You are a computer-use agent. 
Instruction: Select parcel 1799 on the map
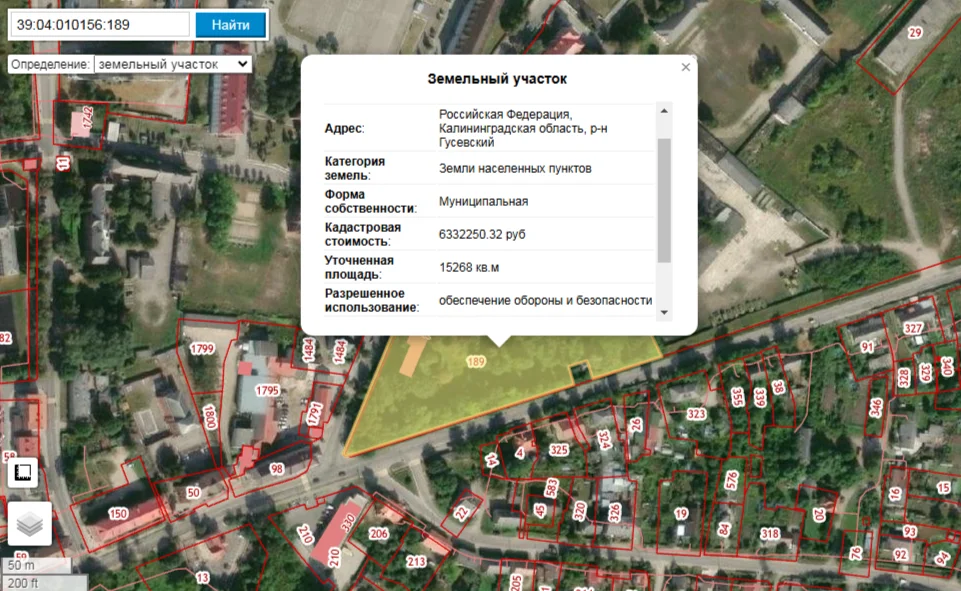click(202, 349)
